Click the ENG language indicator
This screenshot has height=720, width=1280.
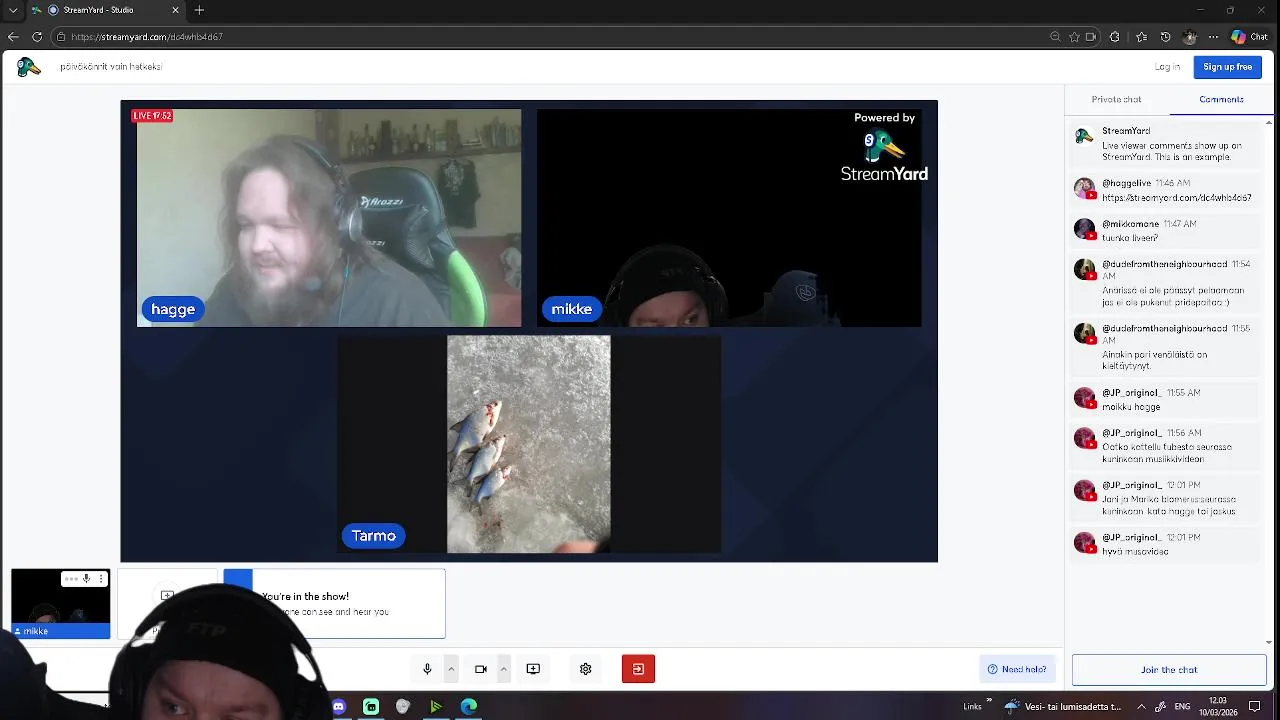point(1182,706)
